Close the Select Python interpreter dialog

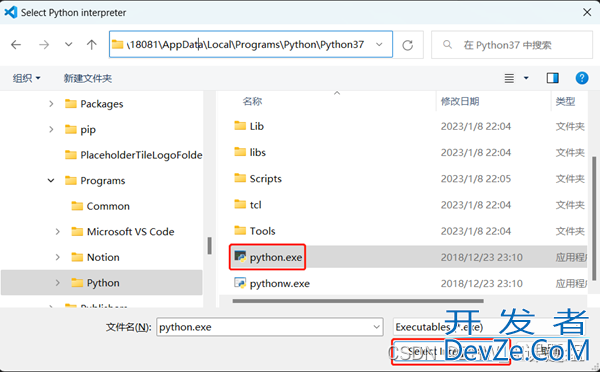click(587, 12)
